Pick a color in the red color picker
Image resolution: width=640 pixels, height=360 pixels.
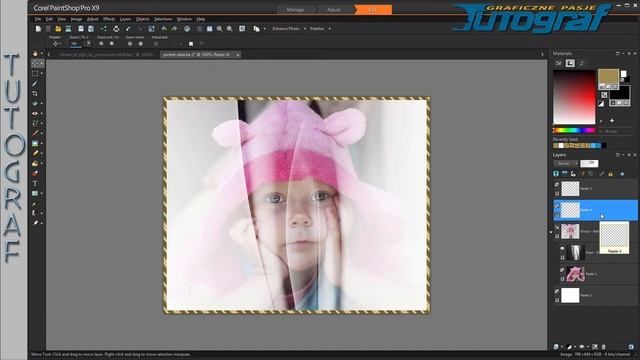pos(574,97)
